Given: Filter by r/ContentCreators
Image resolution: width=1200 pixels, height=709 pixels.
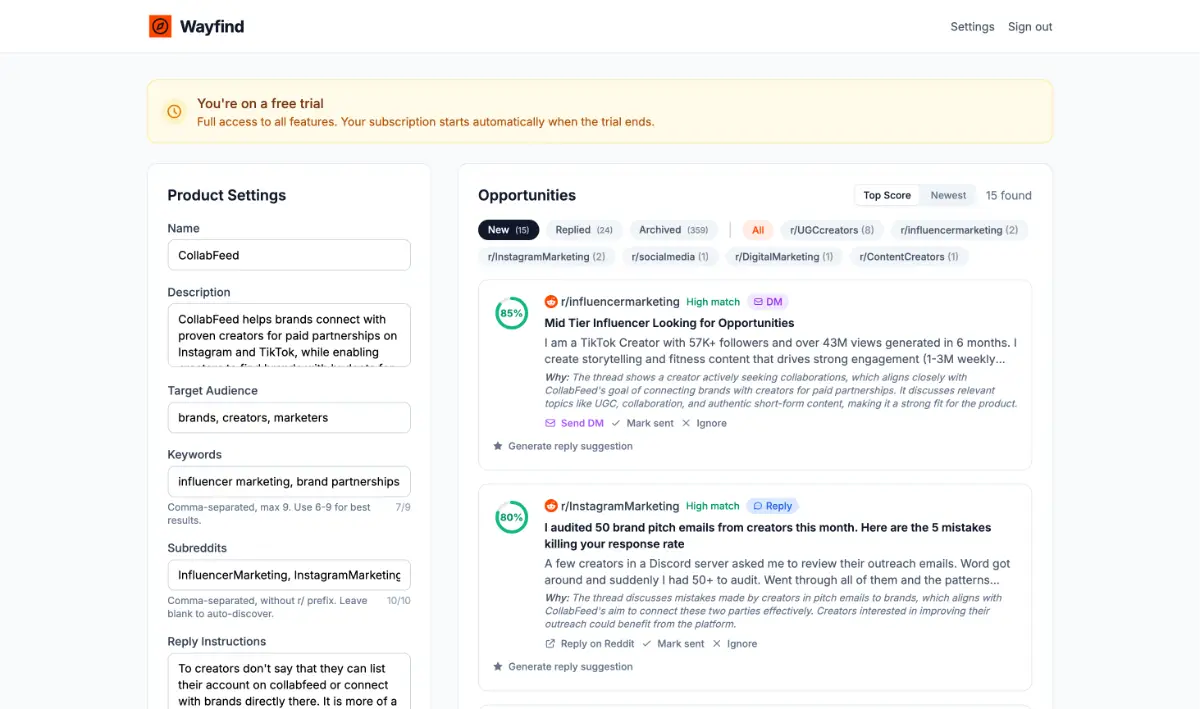Looking at the screenshot, I should coord(909,257).
